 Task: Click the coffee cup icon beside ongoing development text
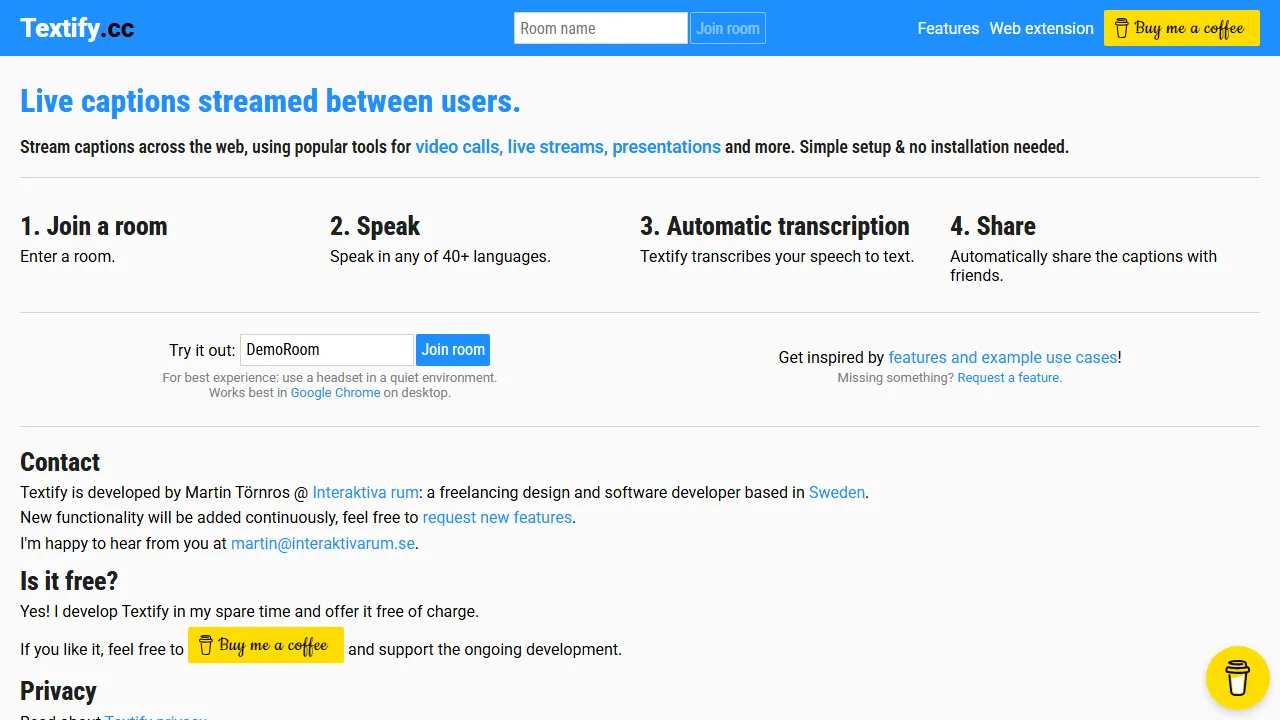[206, 645]
